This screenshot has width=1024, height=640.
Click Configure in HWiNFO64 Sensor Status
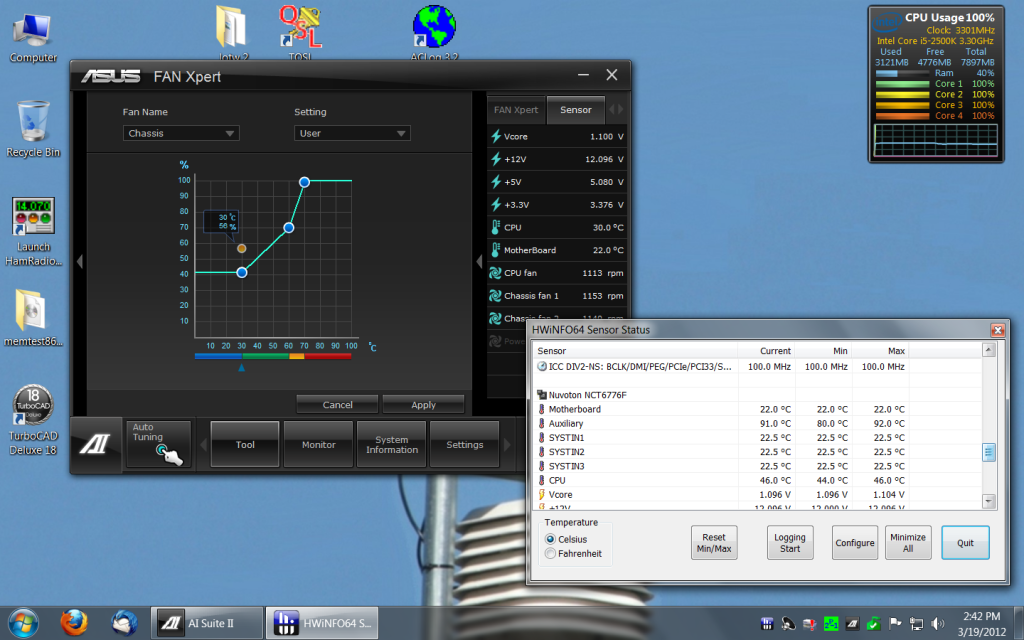tap(855, 543)
